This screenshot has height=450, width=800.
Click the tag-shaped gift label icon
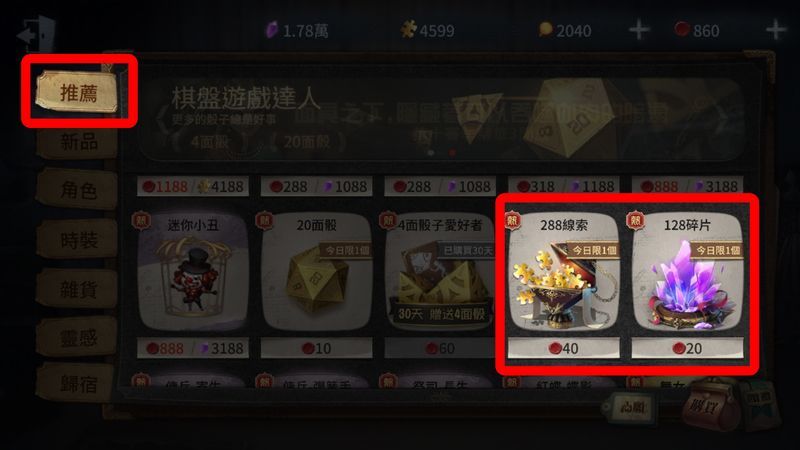[628, 407]
